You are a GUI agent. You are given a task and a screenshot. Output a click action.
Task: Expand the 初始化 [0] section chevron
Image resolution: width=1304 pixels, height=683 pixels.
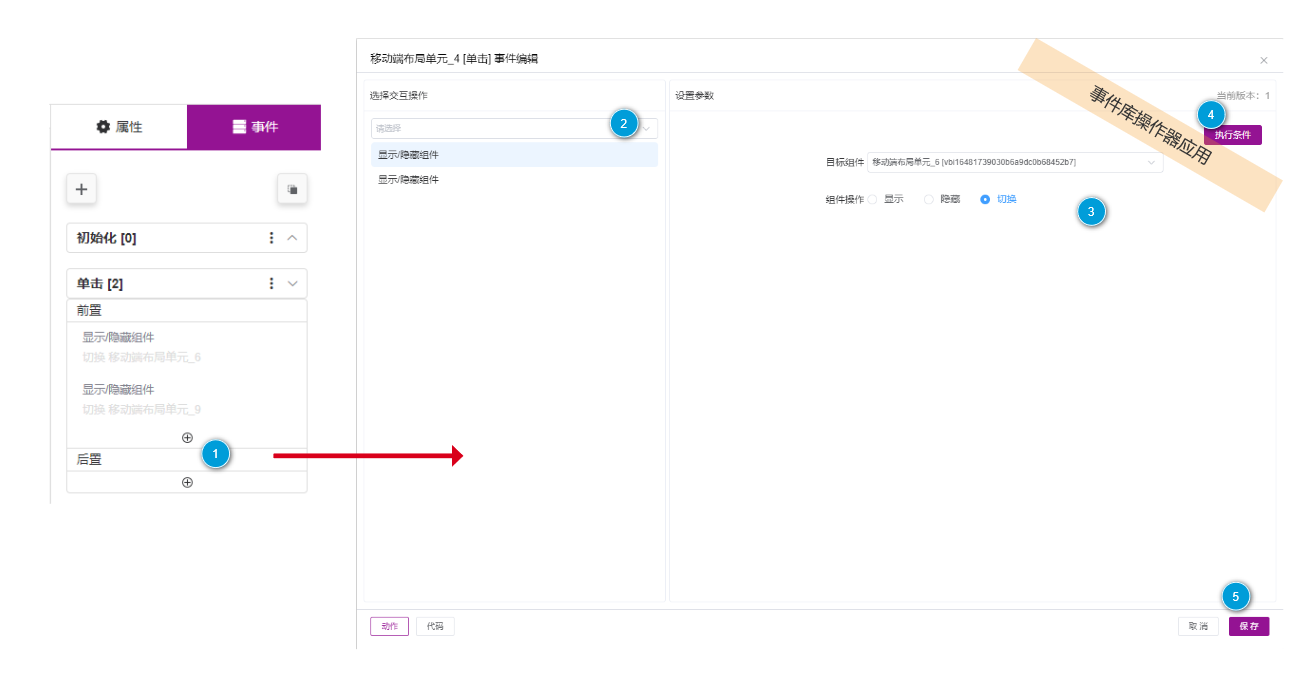point(293,238)
